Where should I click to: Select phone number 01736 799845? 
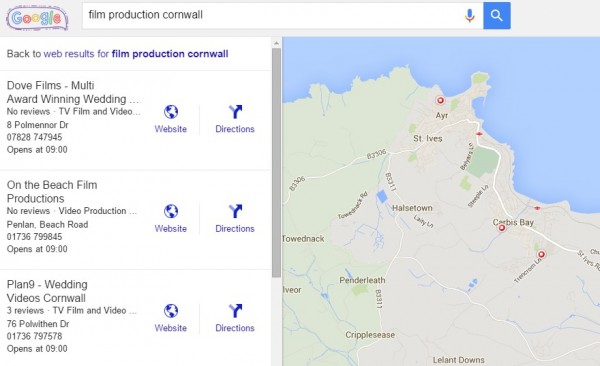[34, 237]
